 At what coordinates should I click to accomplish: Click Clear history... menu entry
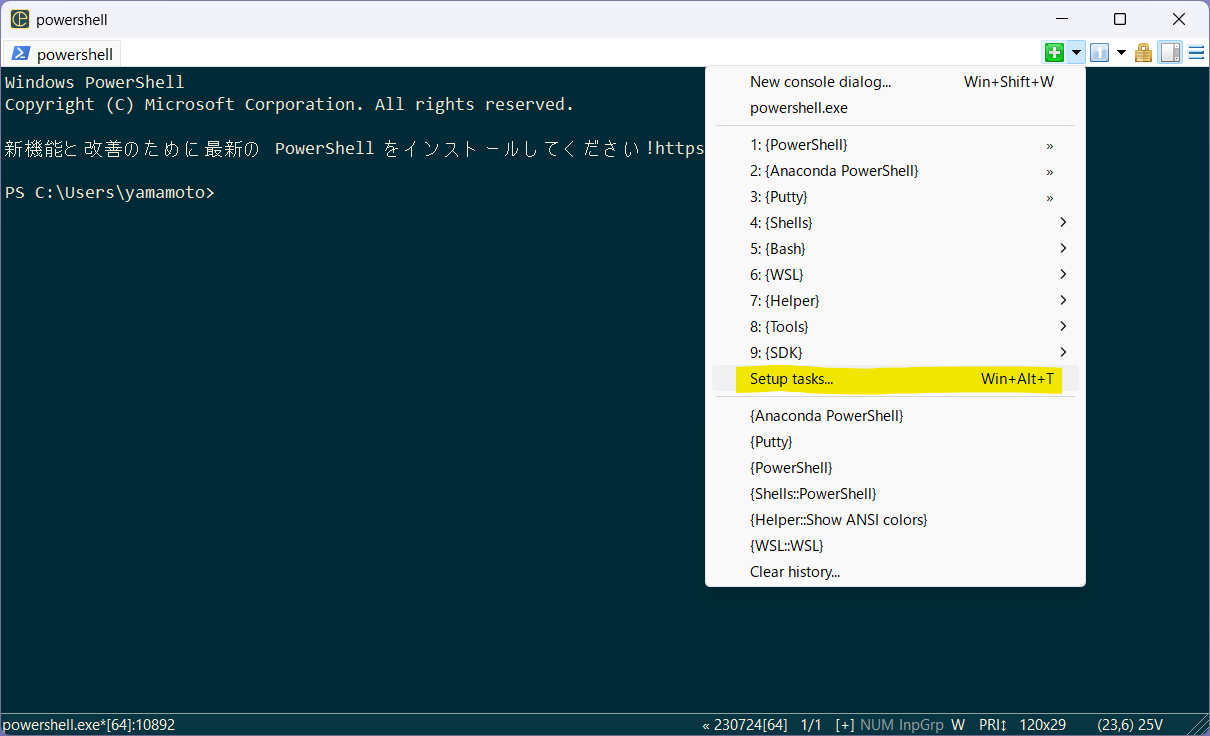895,572
